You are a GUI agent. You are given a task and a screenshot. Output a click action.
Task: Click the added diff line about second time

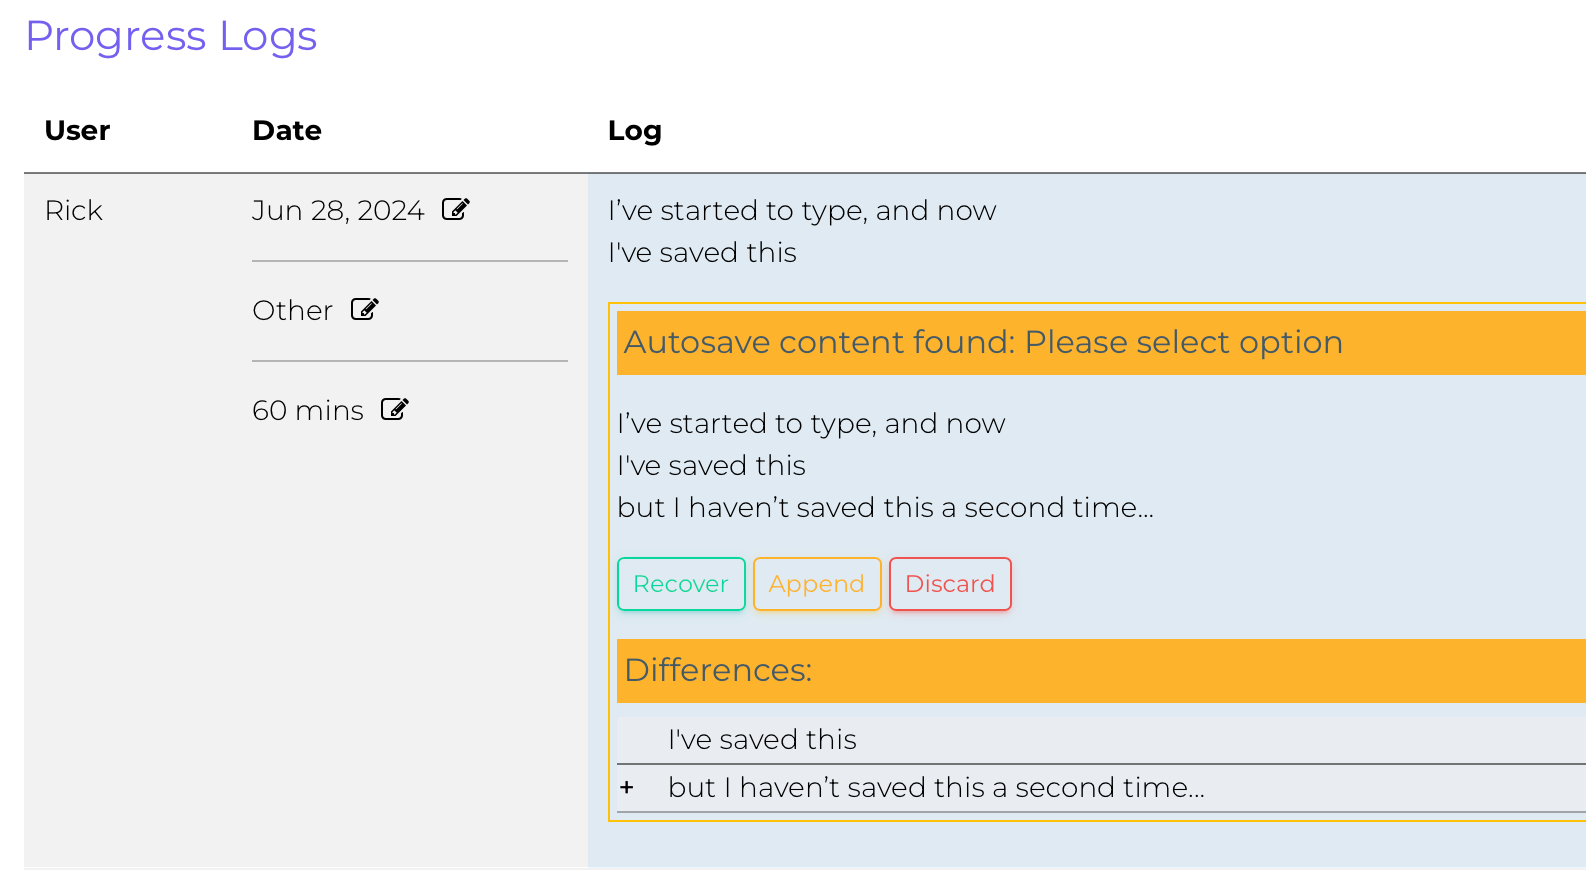(936, 788)
